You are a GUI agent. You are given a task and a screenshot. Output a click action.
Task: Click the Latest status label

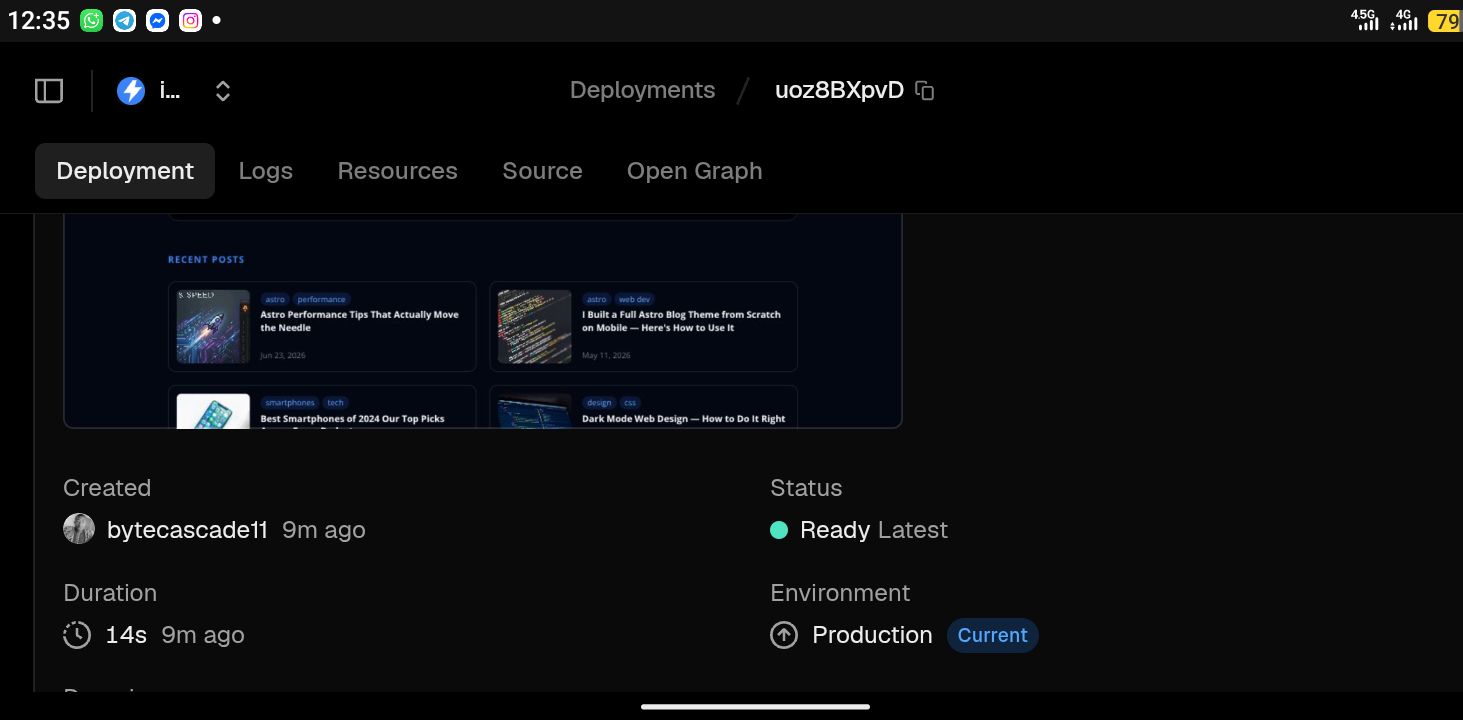coord(912,530)
